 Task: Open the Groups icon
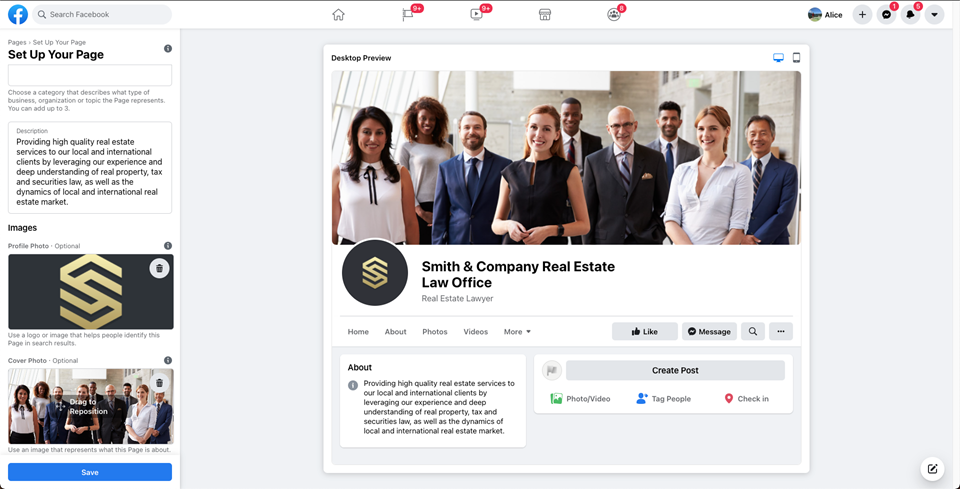pos(614,15)
